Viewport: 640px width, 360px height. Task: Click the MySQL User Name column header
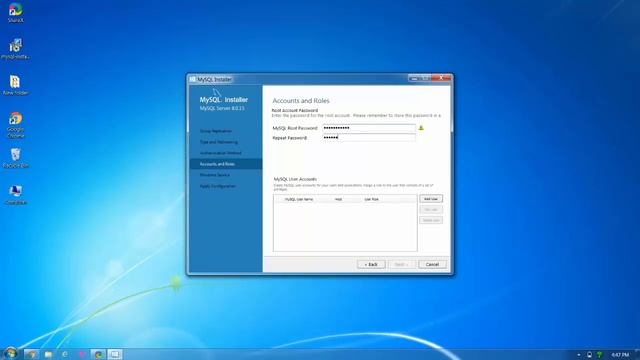(x=299, y=199)
